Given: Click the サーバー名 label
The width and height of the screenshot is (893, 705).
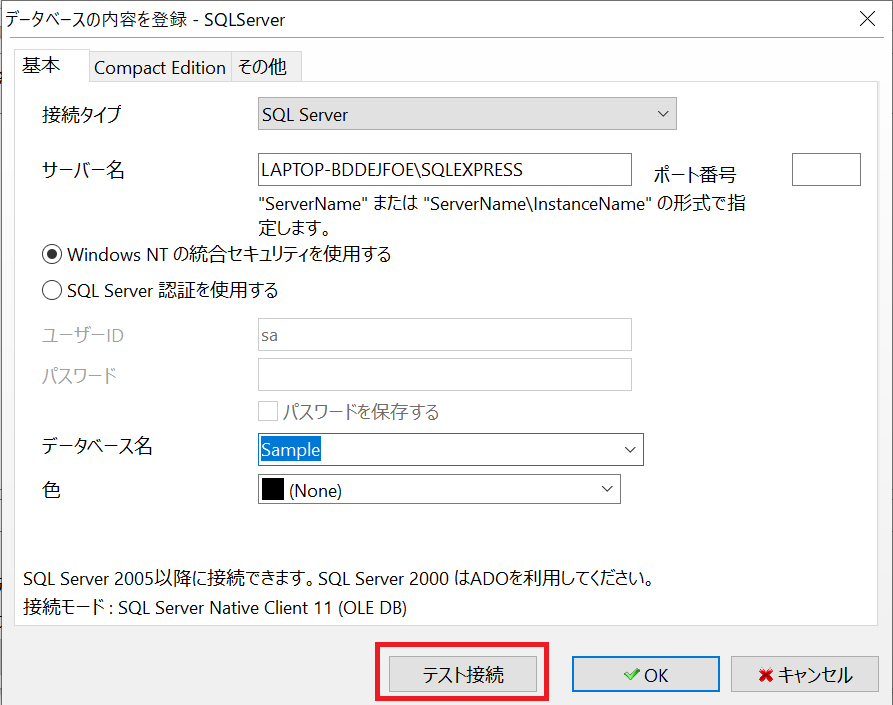Looking at the screenshot, I should pyautogui.click(x=83, y=170).
